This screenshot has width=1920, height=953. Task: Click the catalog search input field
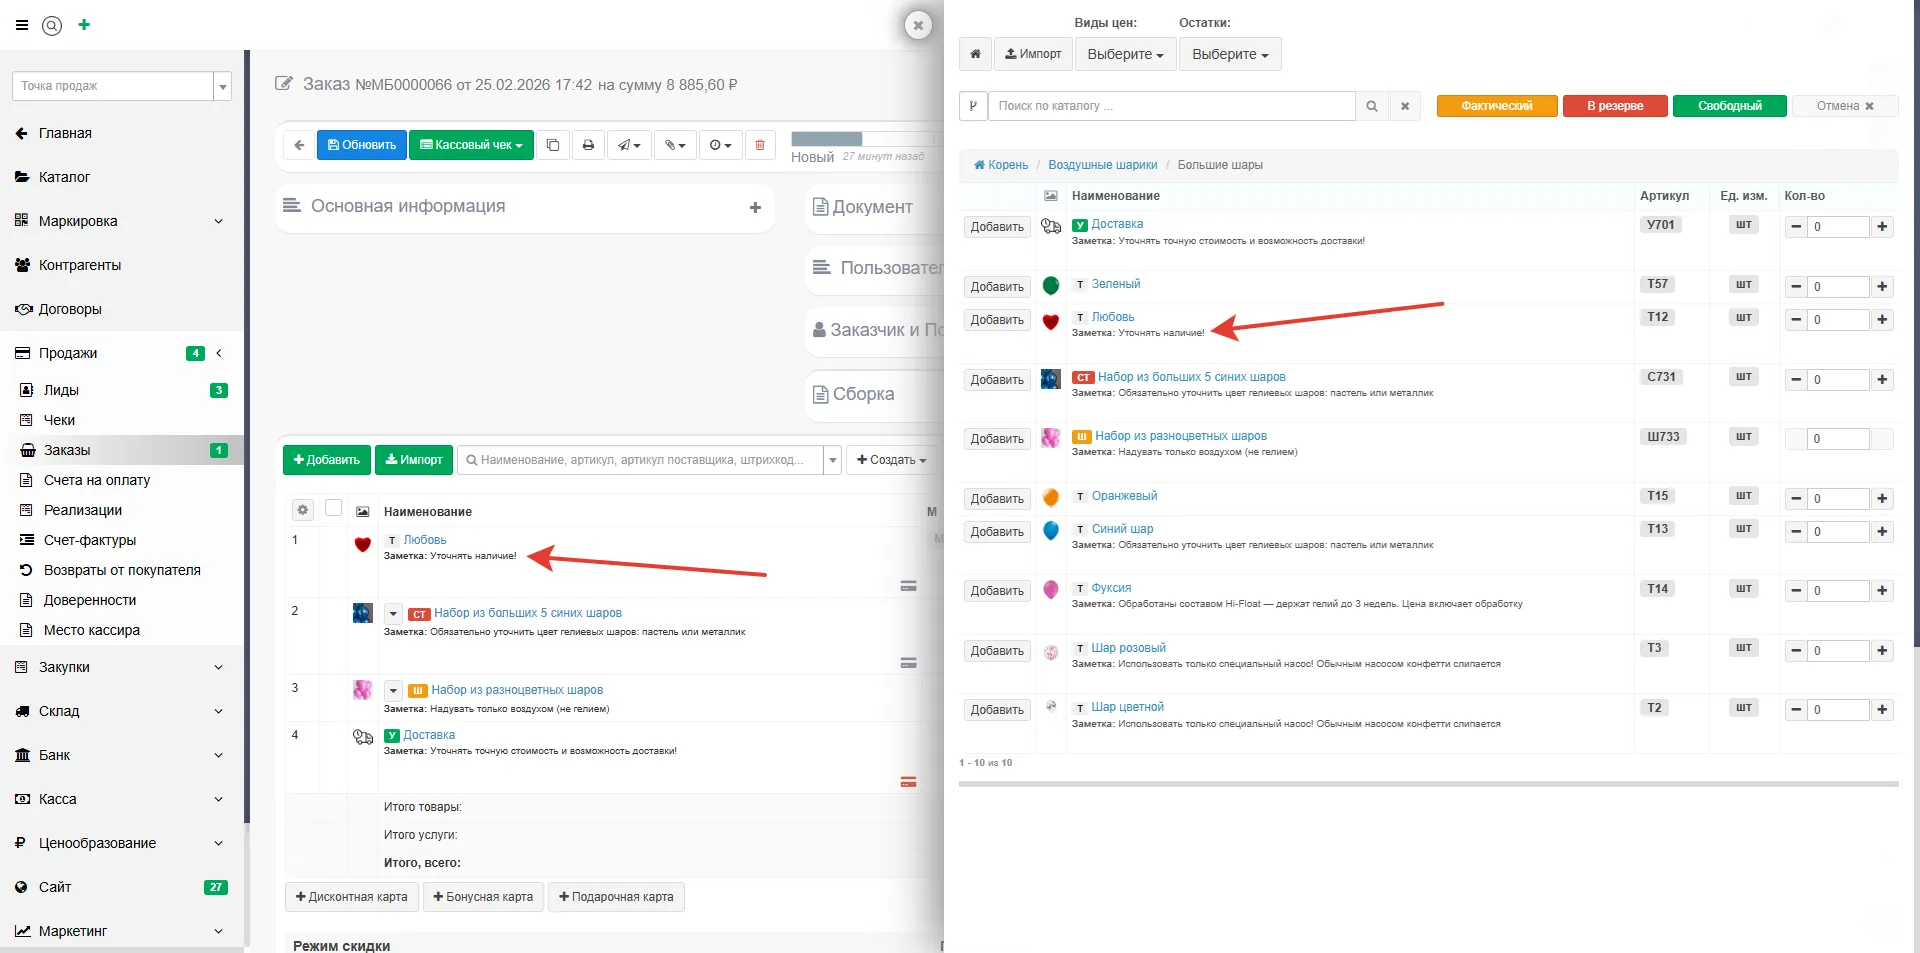tap(1171, 106)
